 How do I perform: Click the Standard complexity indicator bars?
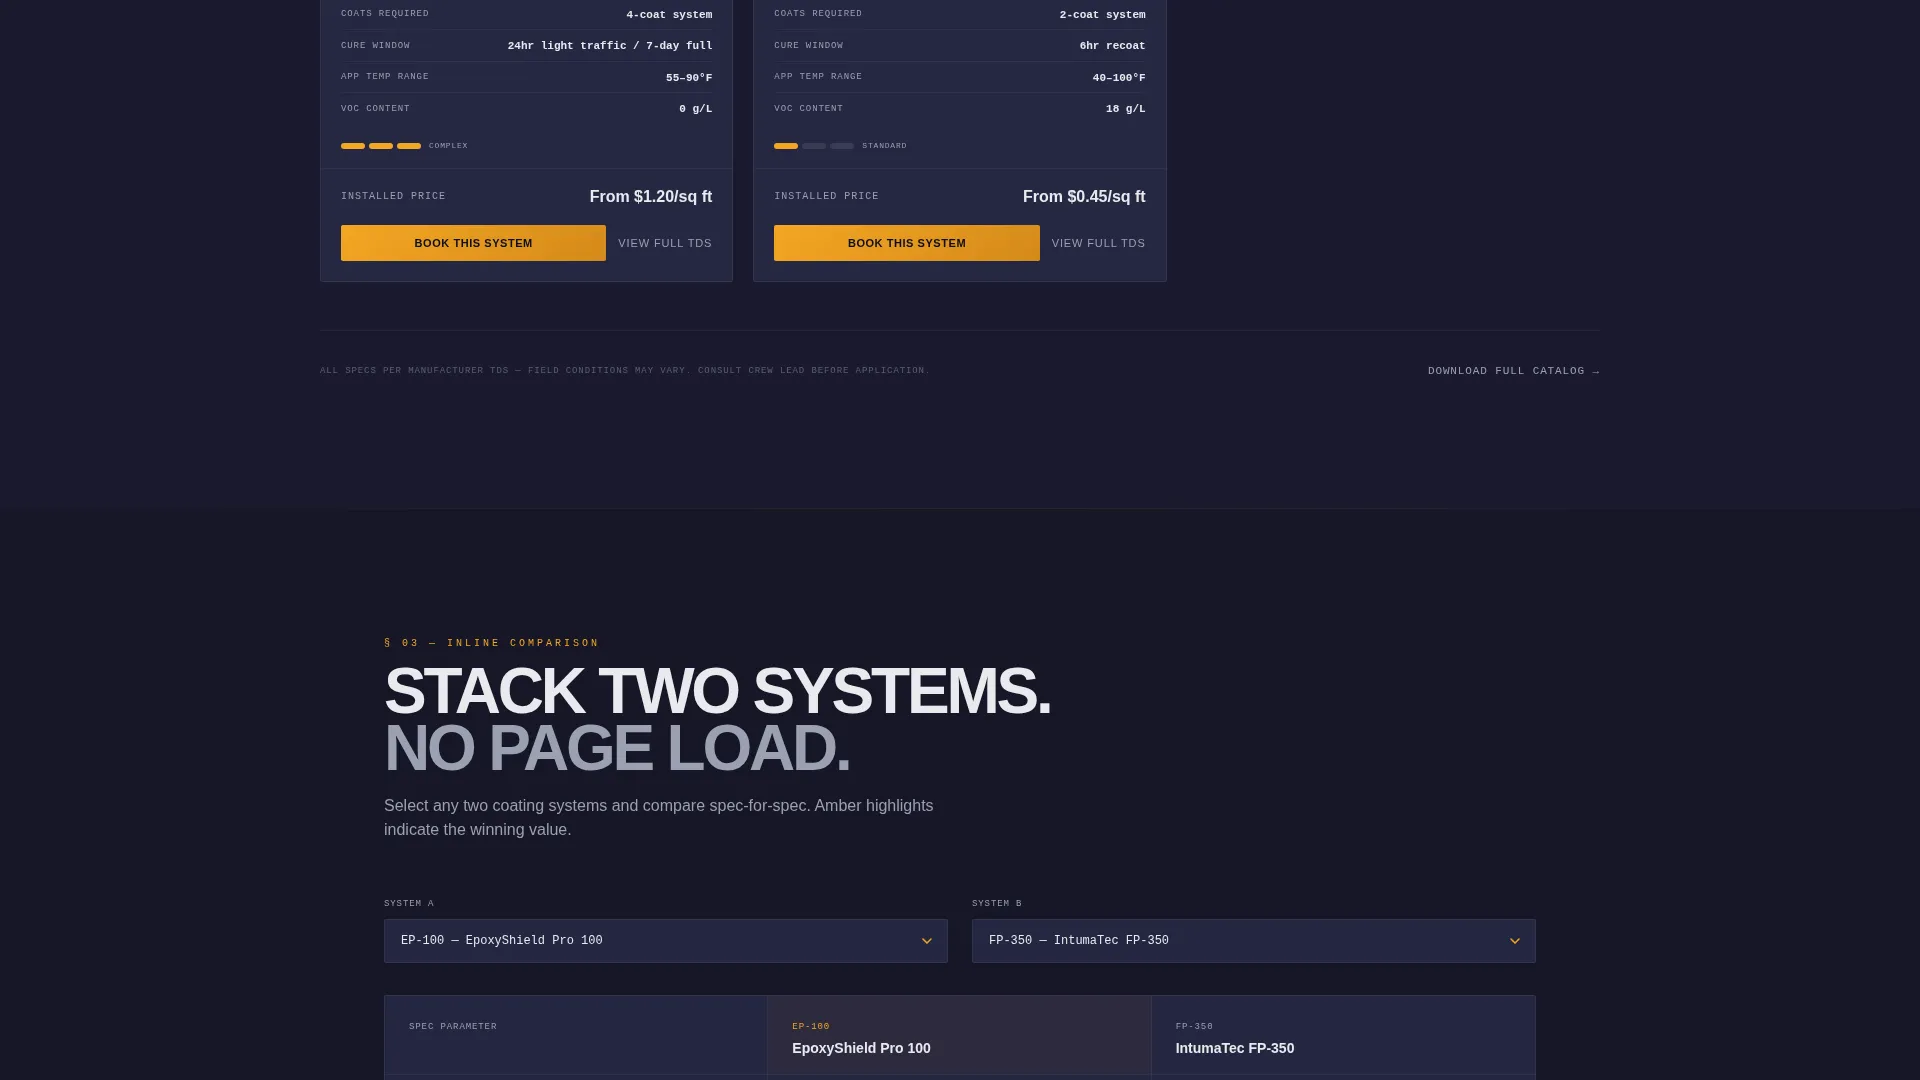pos(814,146)
